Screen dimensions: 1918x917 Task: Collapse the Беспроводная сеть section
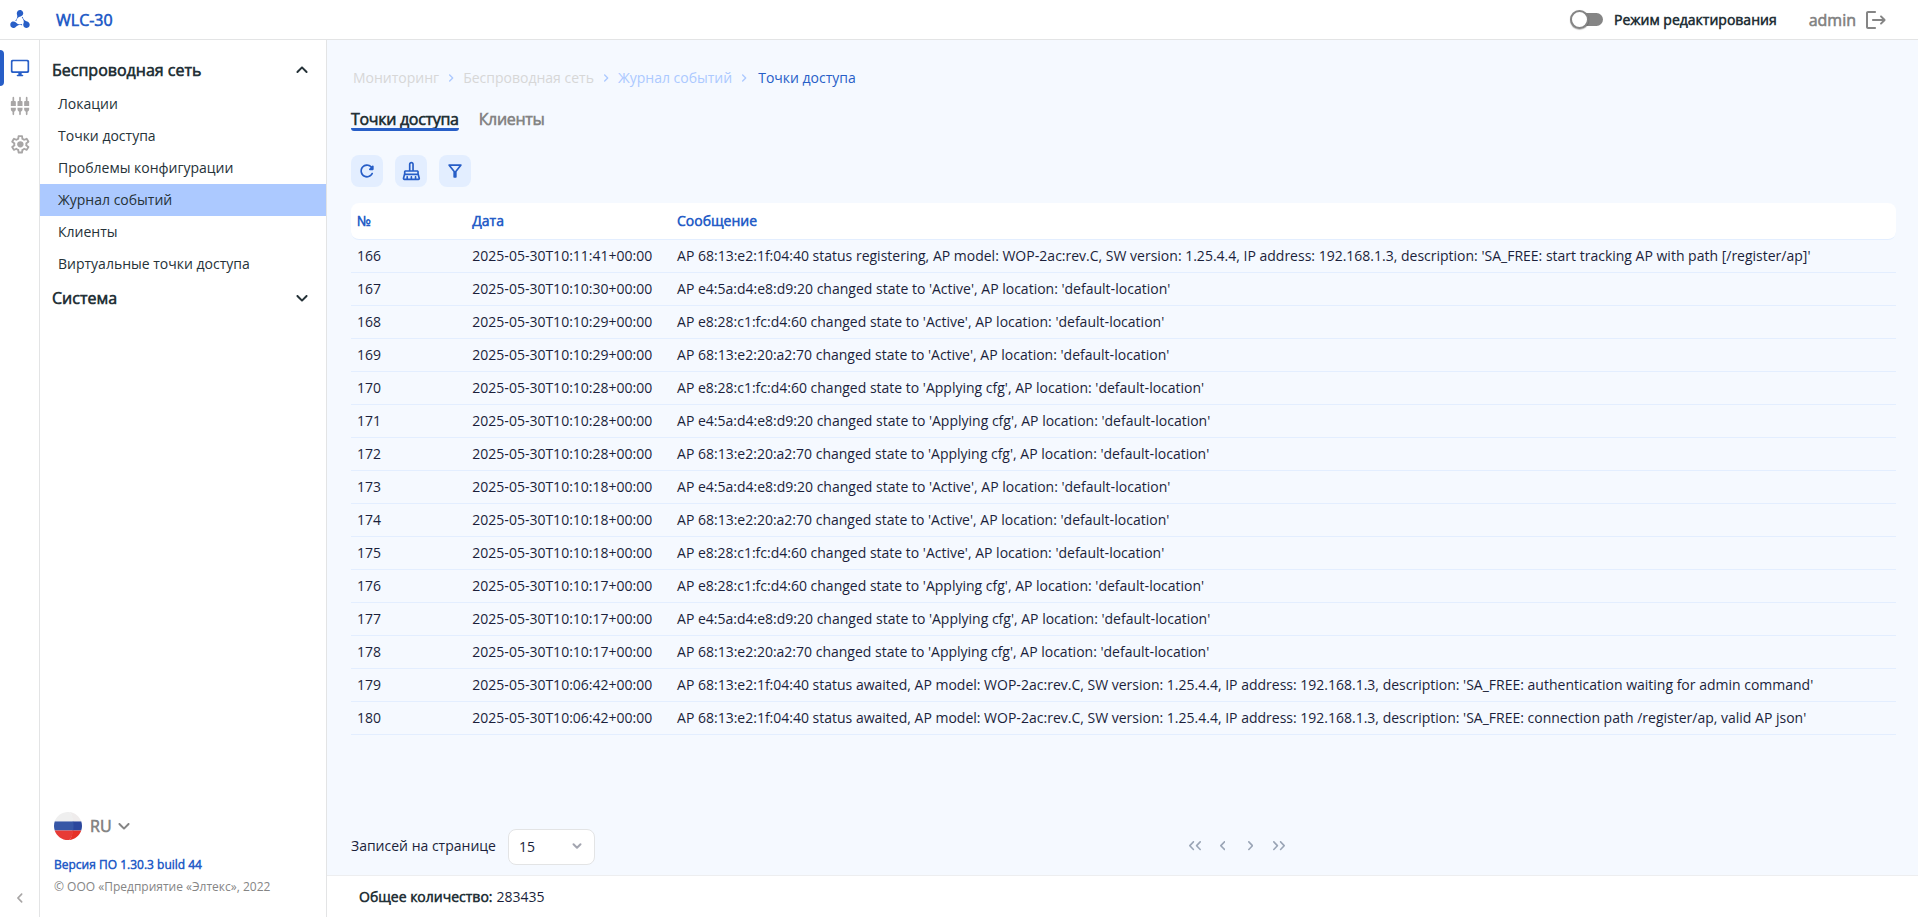pyautogui.click(x=302, y=70)
